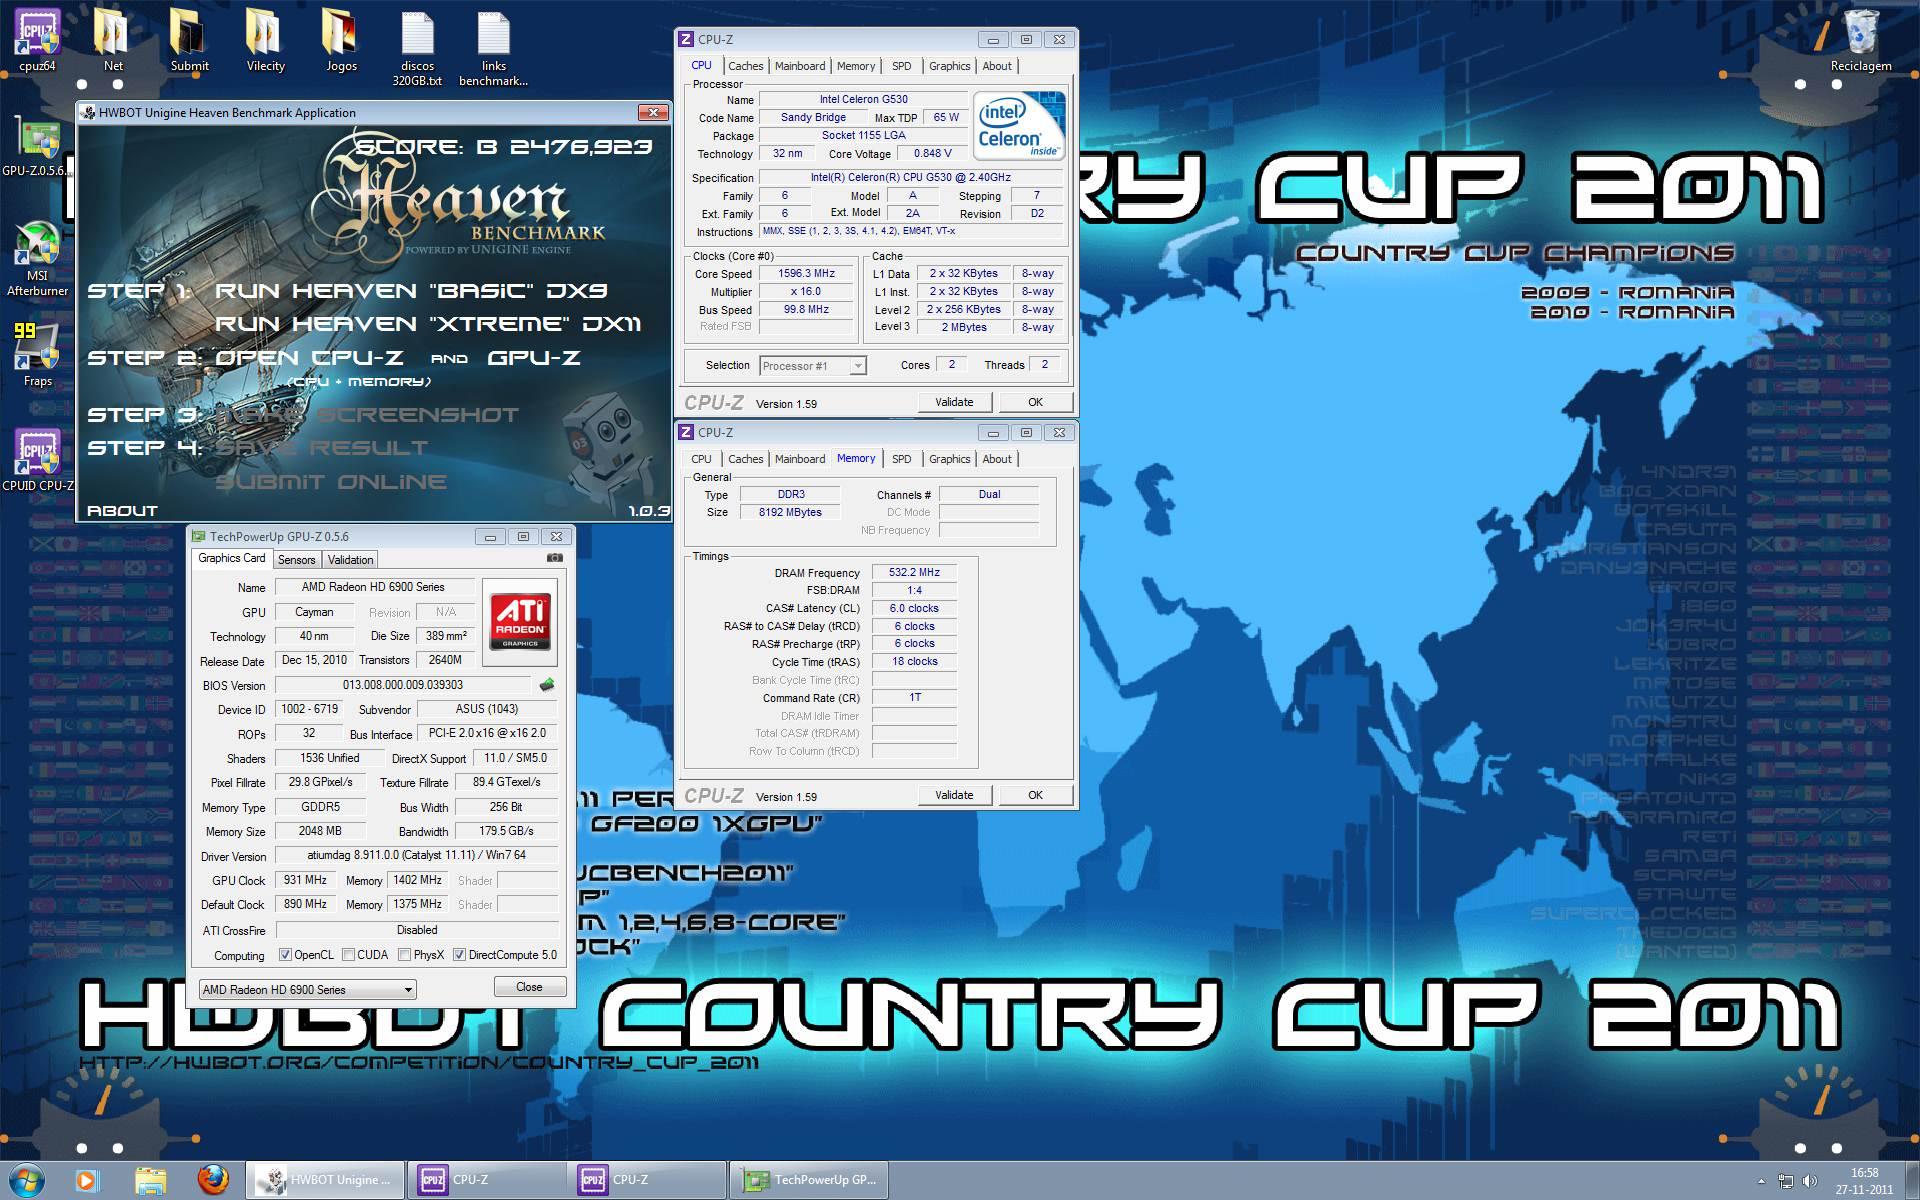Open the Submit folder icon

pos(189,40)
